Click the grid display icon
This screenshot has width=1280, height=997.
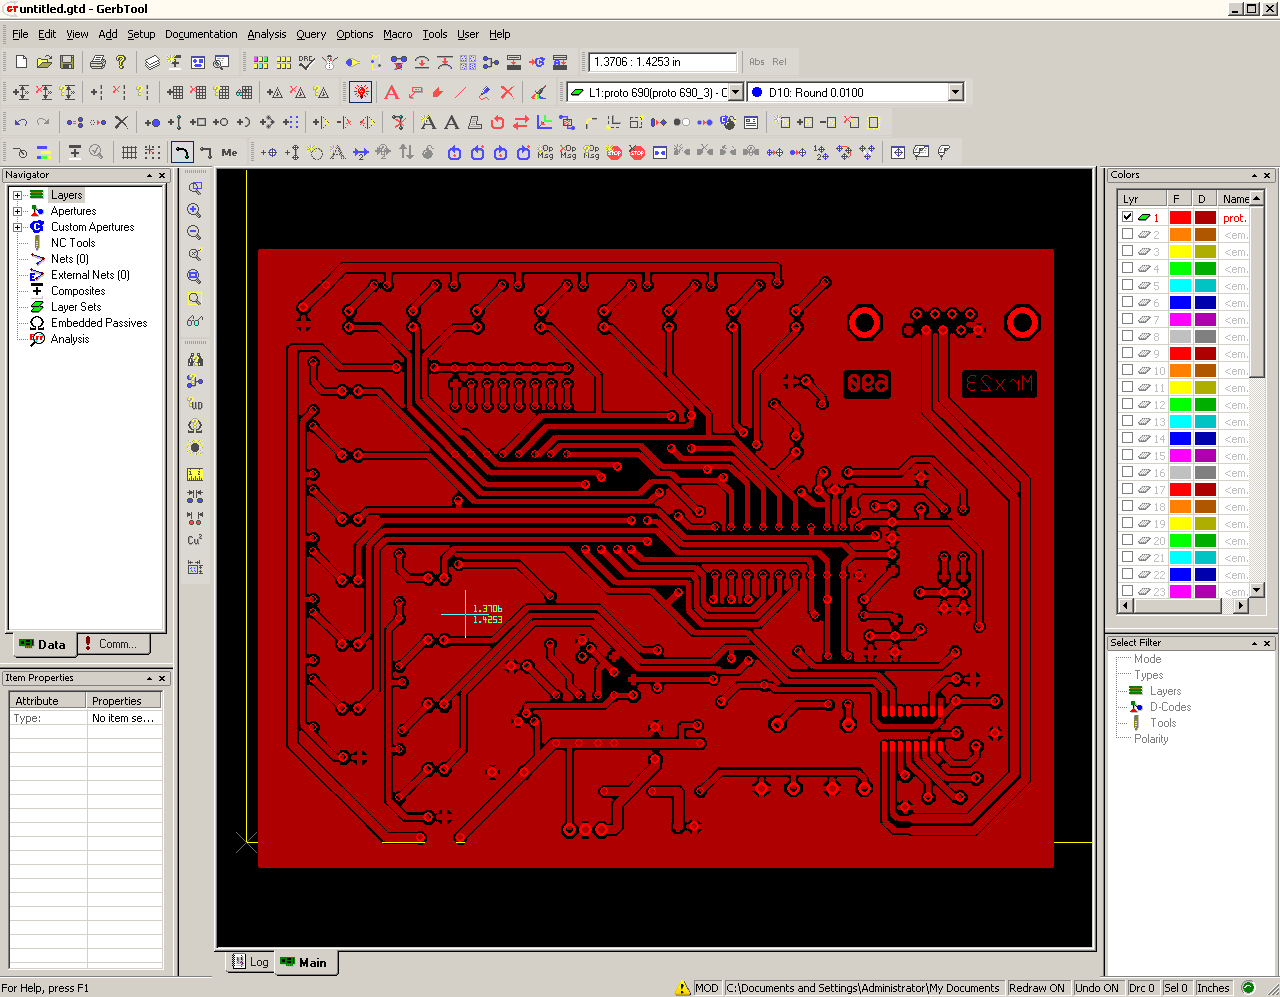click(x=129, y=152)
